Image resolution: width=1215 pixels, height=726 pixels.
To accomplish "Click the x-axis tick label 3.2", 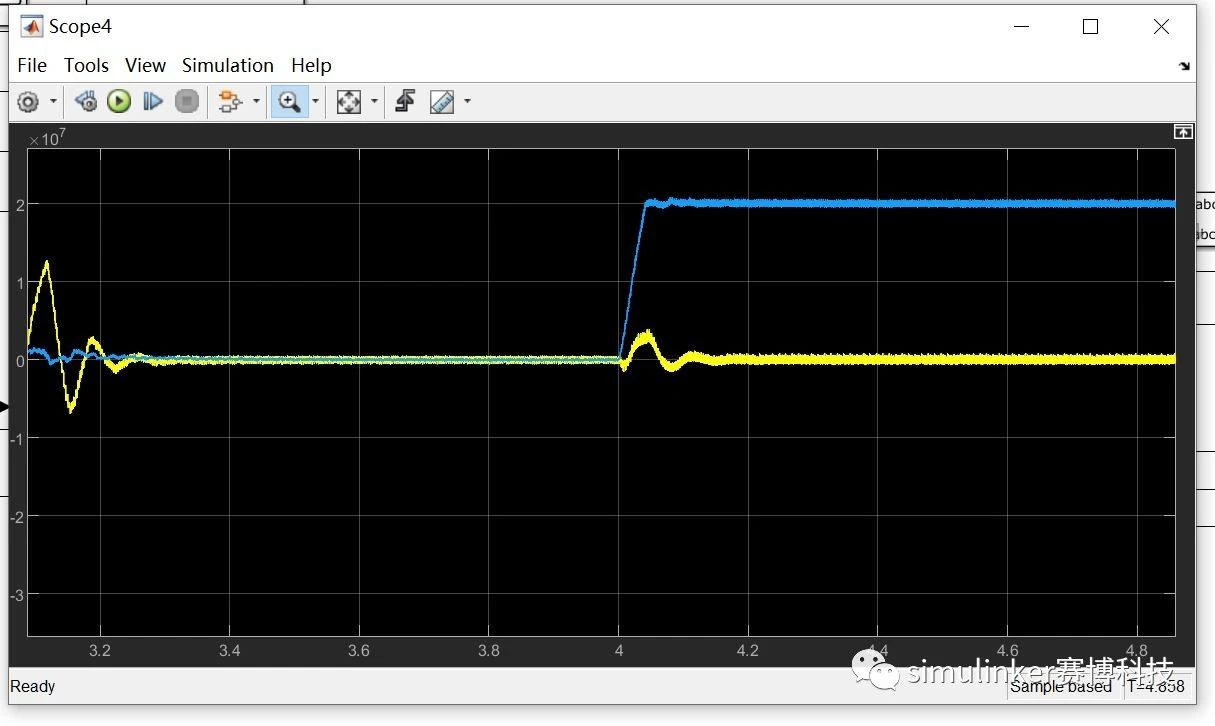I will click(x=100, y=650).
